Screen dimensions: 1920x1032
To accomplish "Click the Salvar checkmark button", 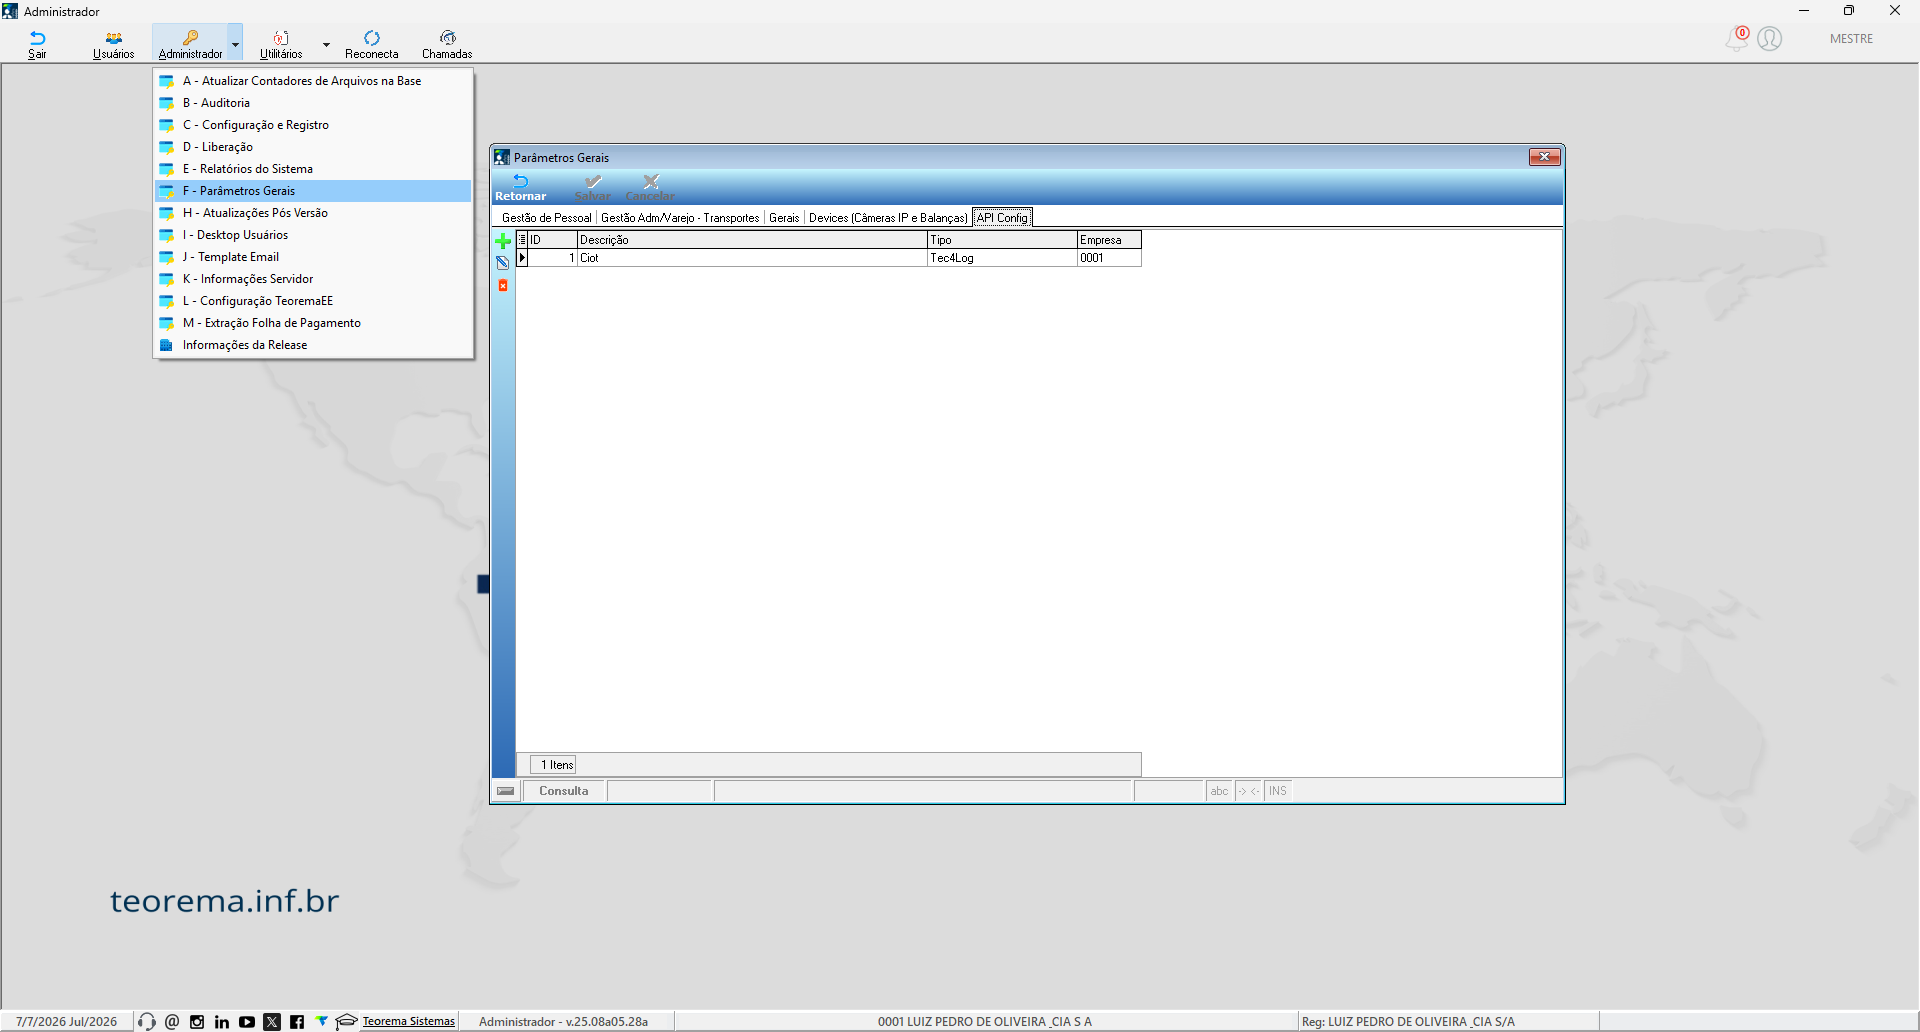I will coord(593,188).
